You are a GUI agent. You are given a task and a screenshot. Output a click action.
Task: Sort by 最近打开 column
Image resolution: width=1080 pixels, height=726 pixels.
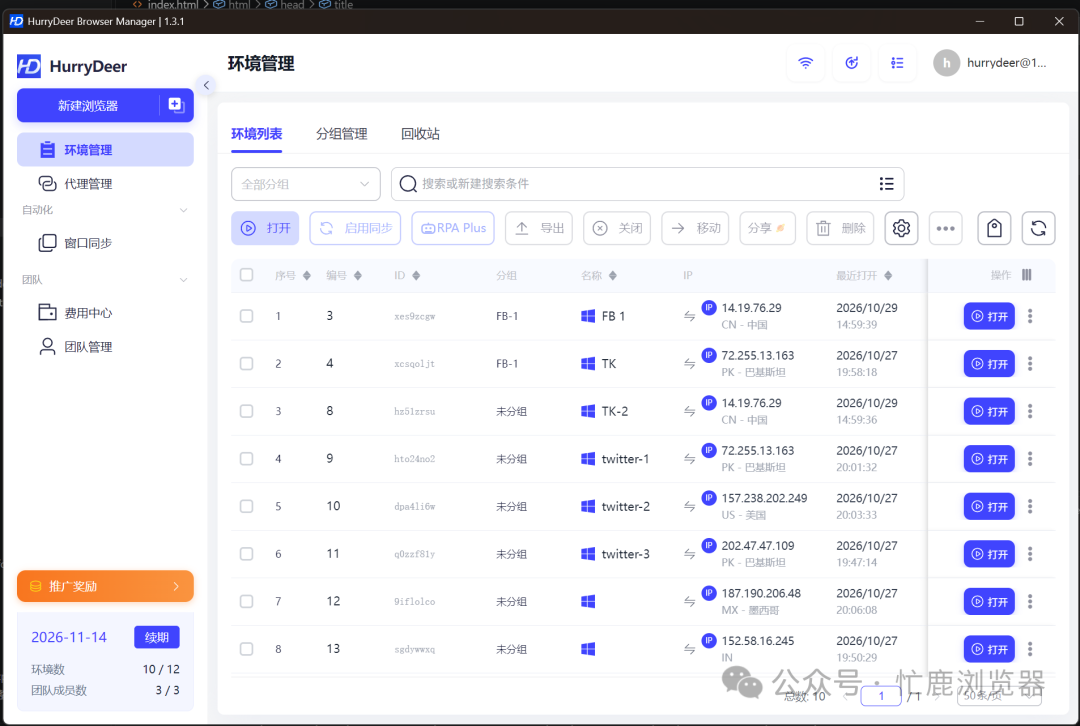[888, 276]
